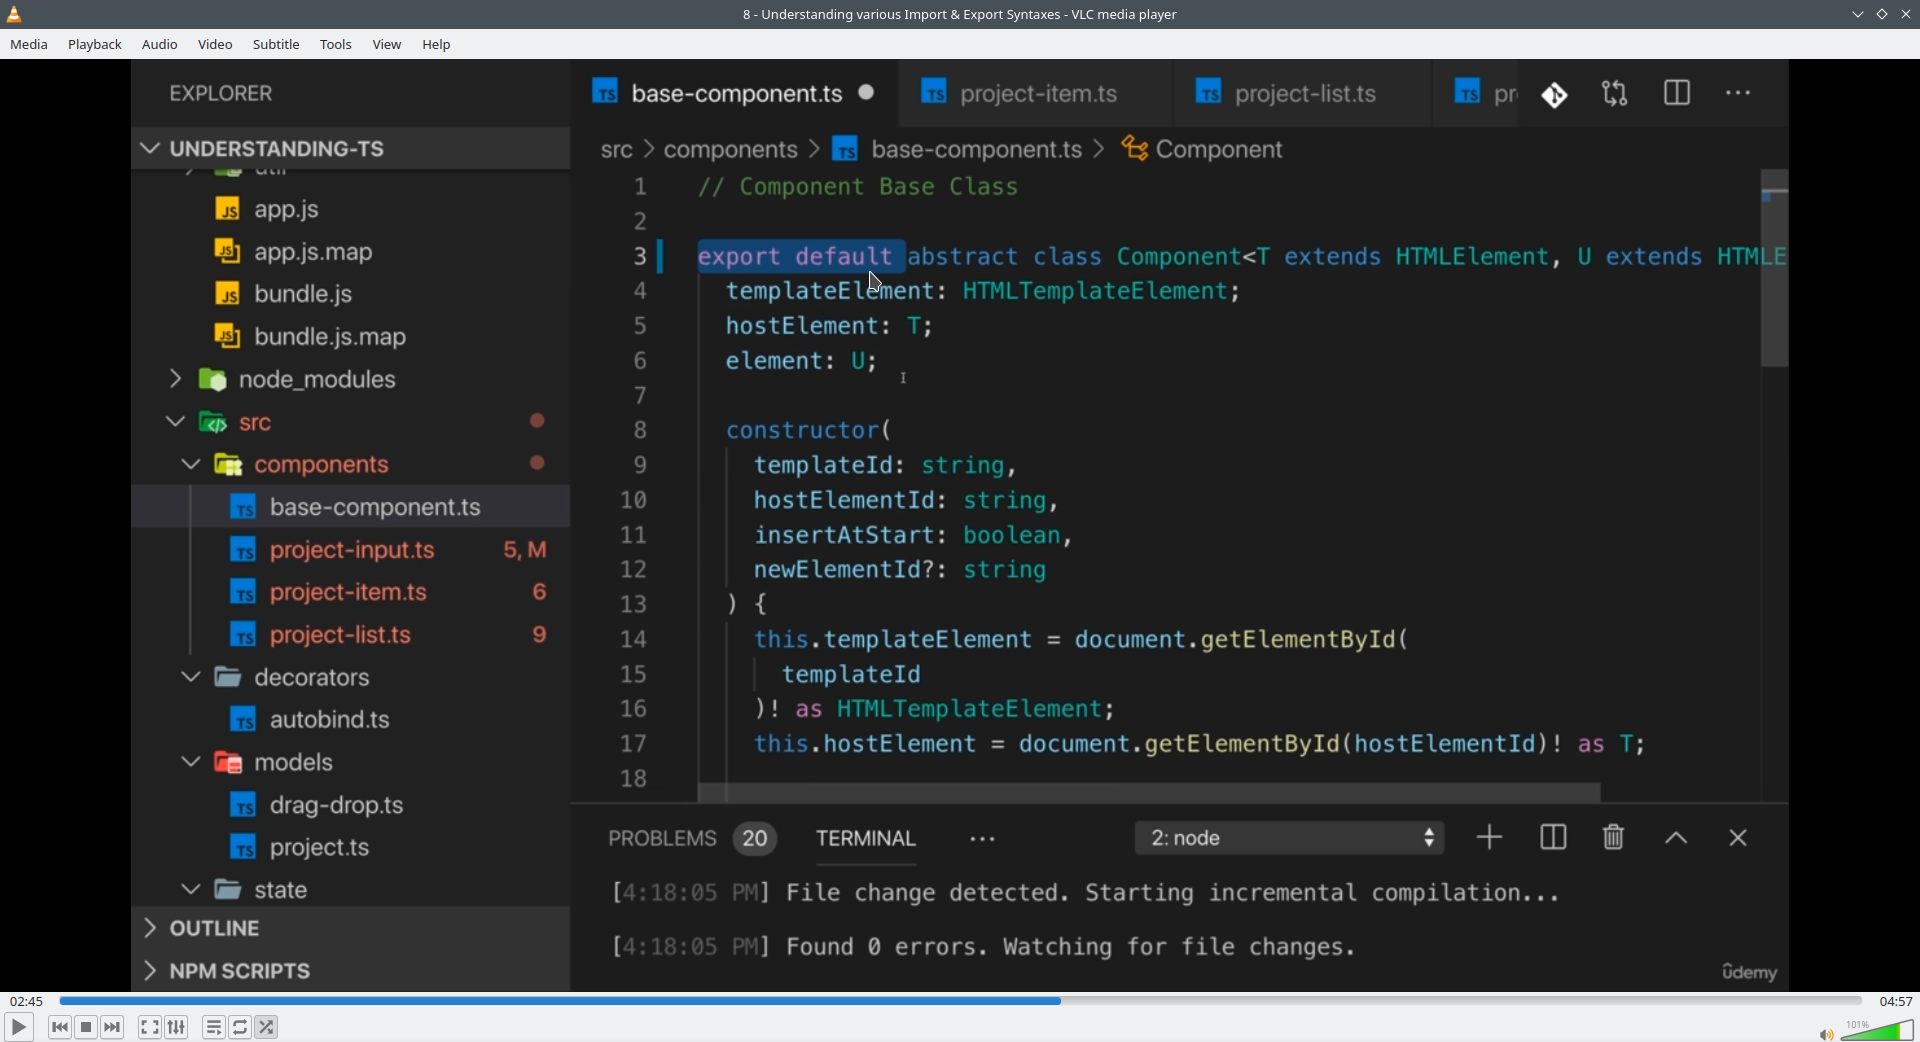
Task: Seek within the video progress bar
Action: click(960, 1001)
